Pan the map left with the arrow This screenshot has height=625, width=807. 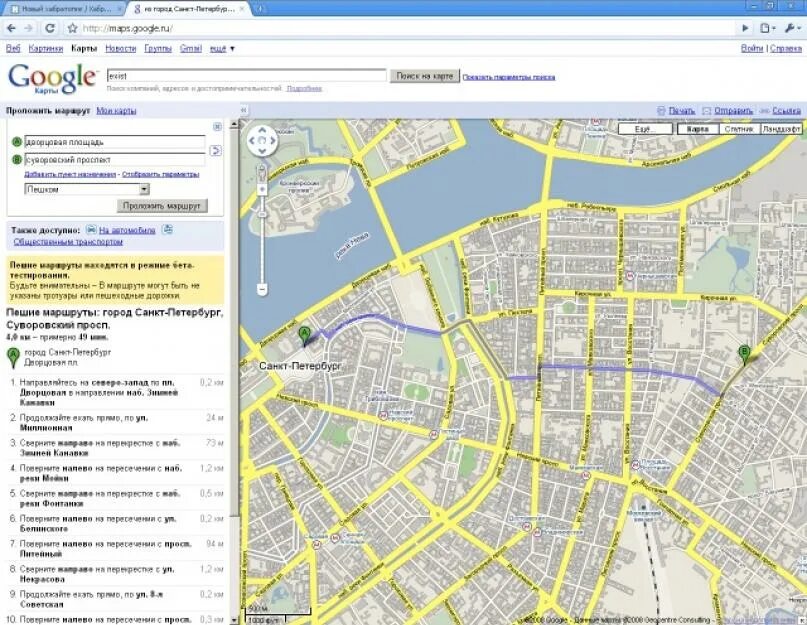pos(252,141)
